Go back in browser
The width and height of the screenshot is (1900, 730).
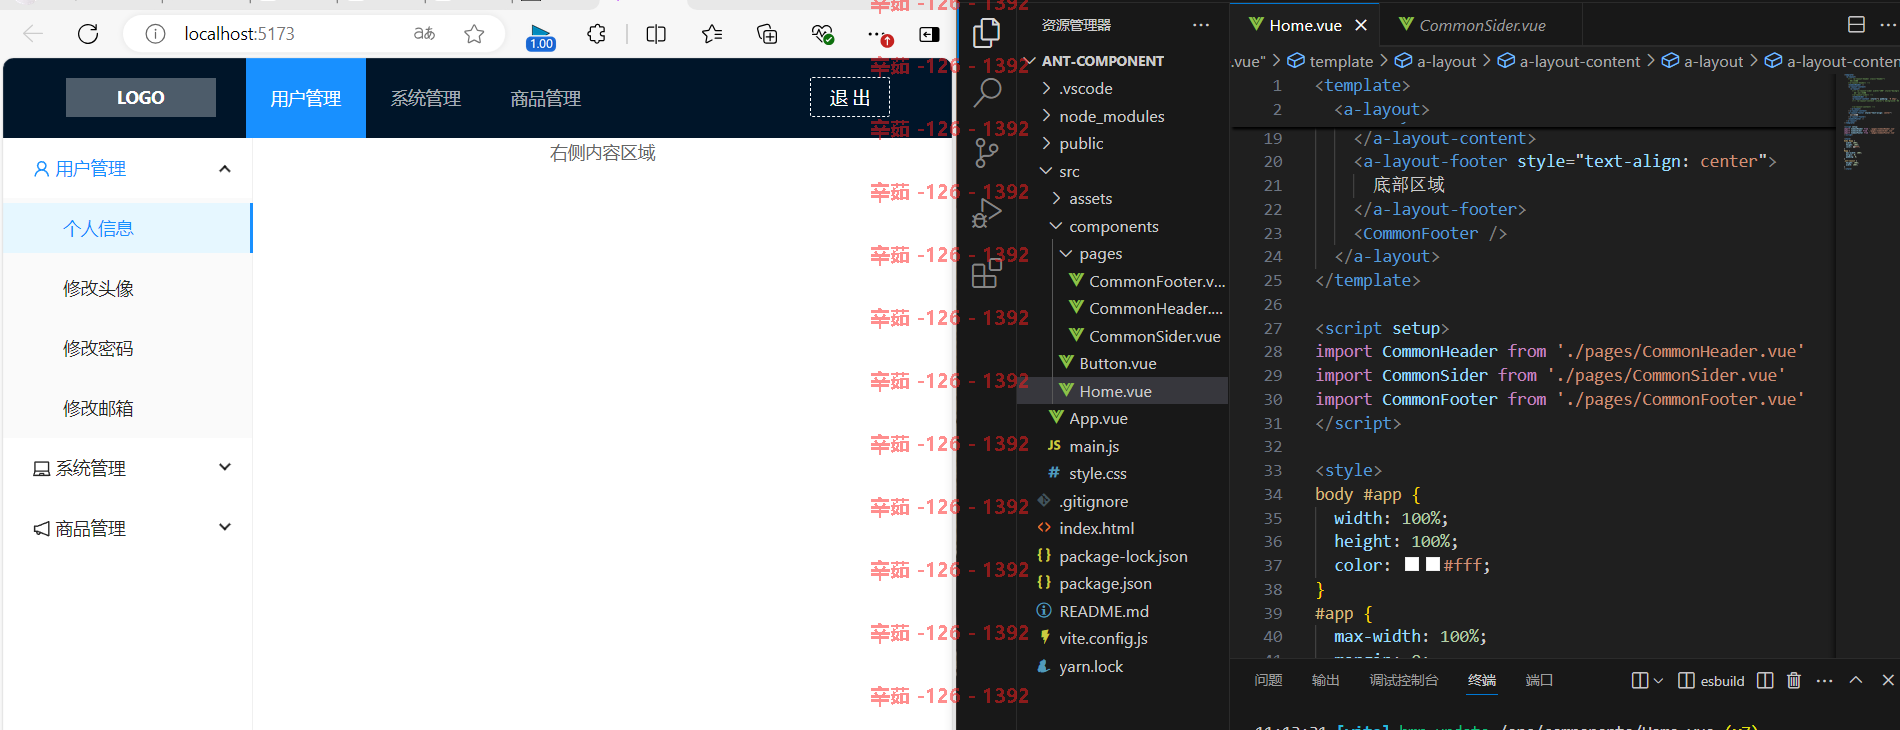(x=33, y=34)
